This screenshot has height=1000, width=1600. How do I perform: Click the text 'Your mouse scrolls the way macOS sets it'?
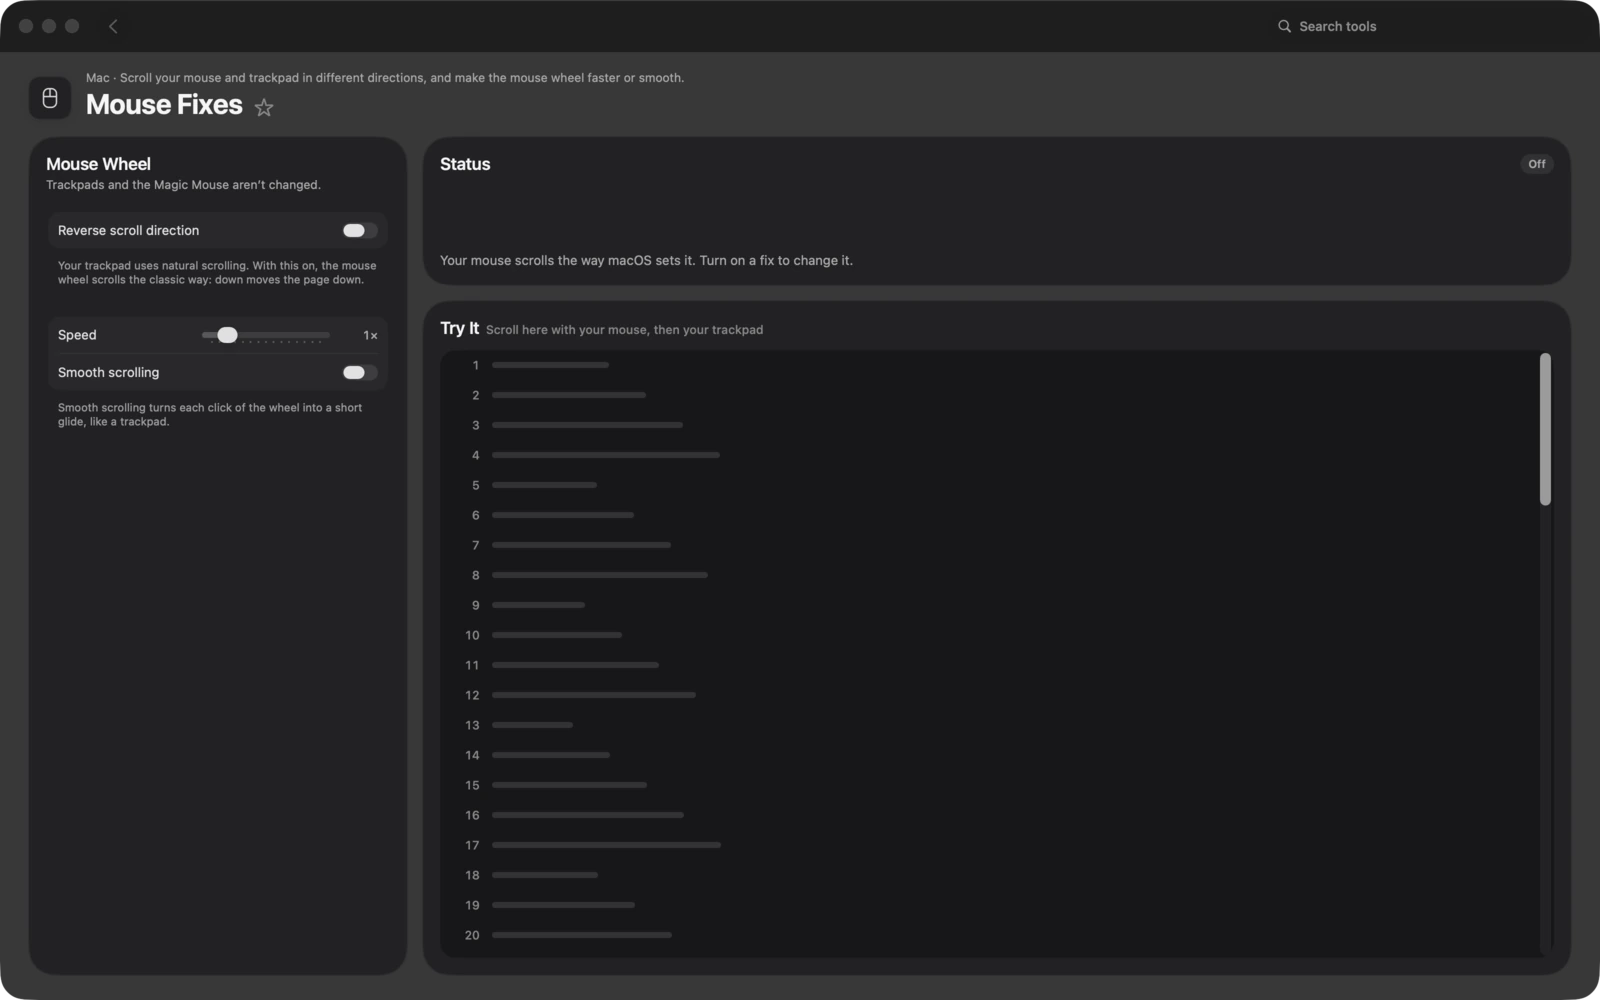[x=567, y=261]
